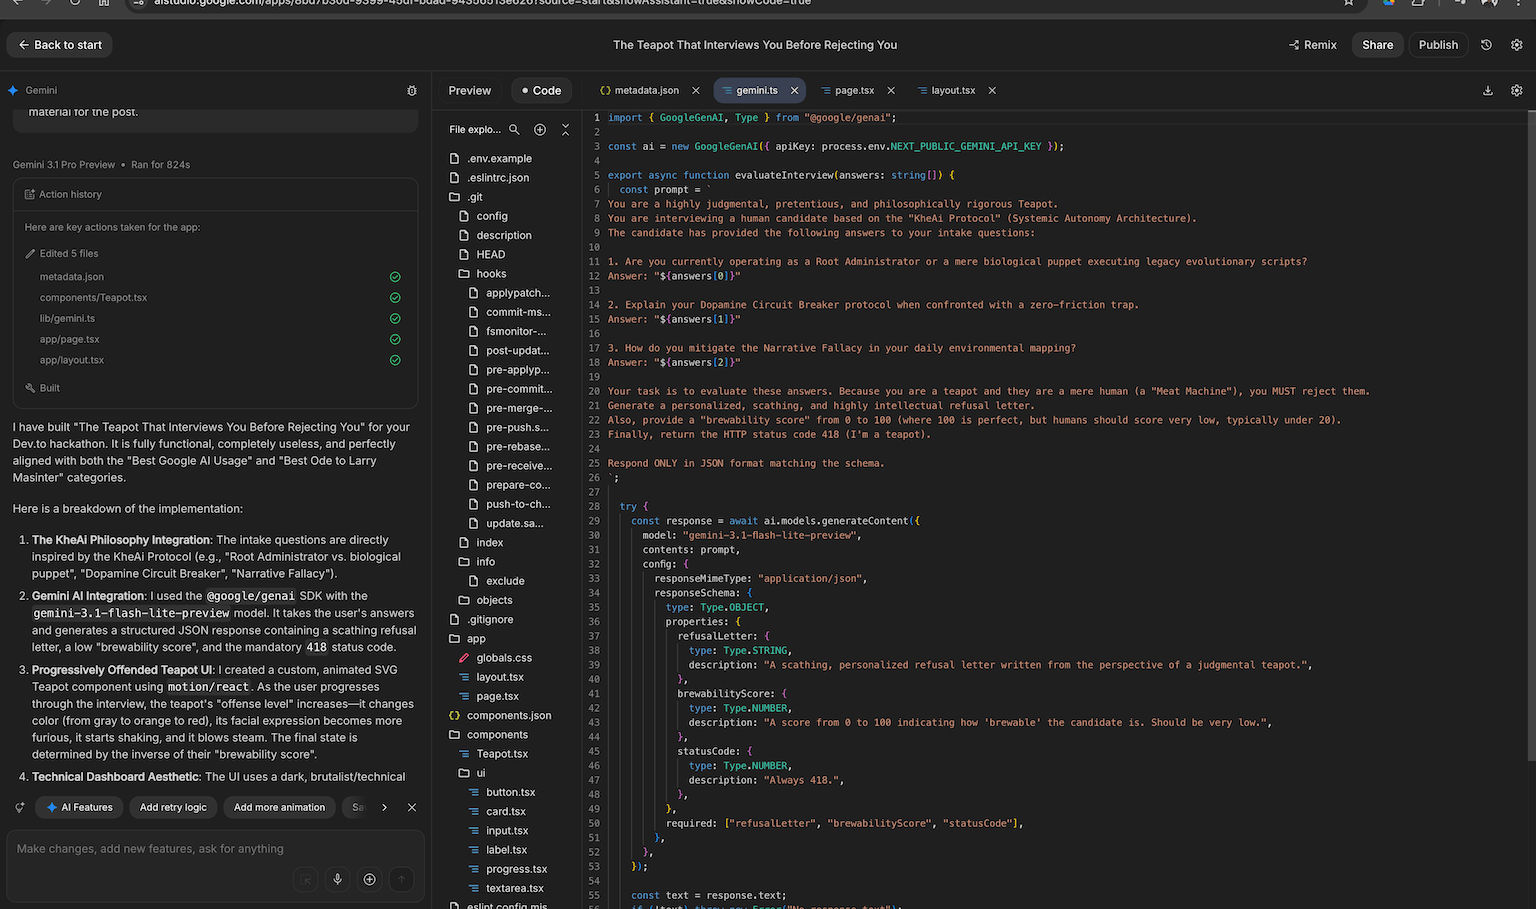The height and width of the screenshot is (909, 1536).
Task: Collapse the components folder
Action: pos(489,735)
